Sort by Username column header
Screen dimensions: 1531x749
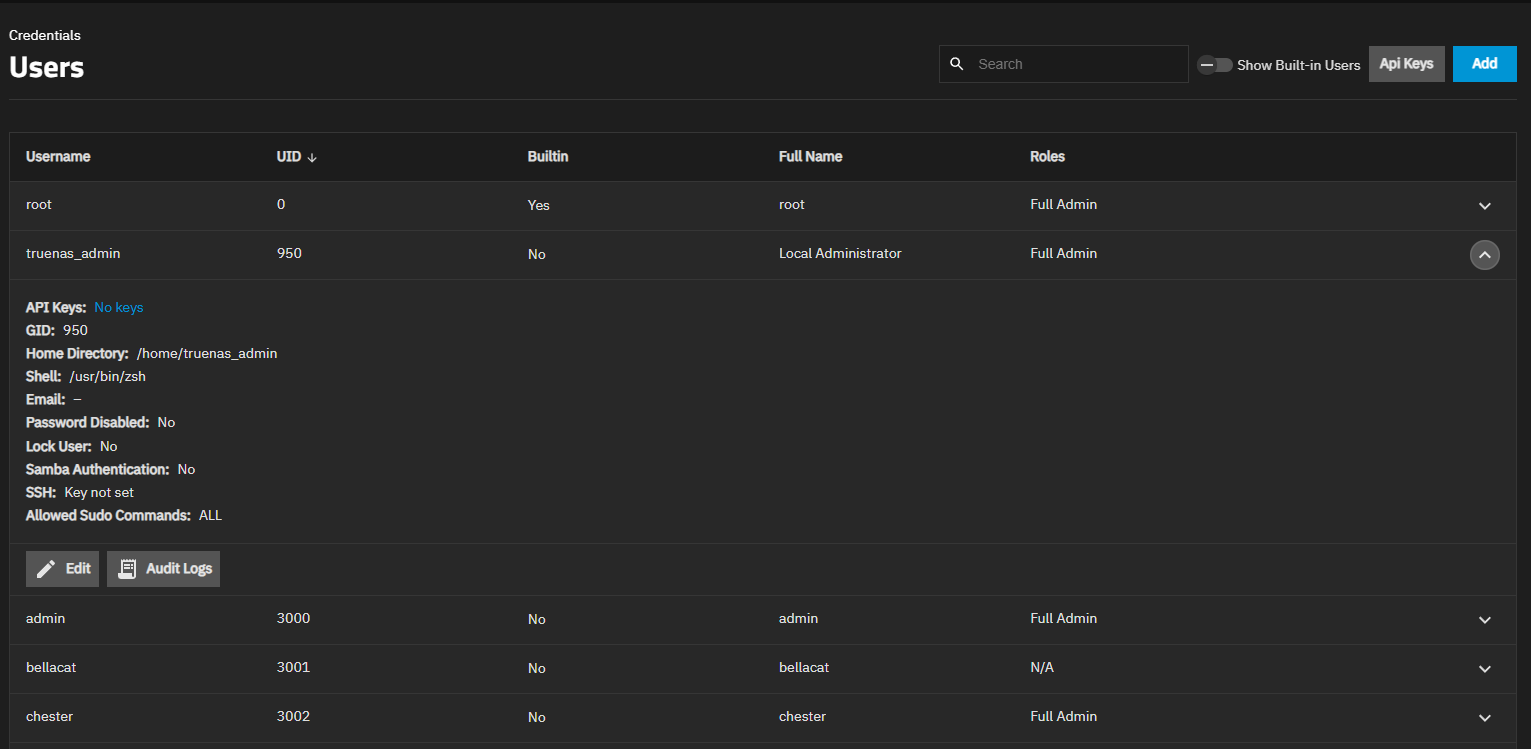click(x=58, y=157)
